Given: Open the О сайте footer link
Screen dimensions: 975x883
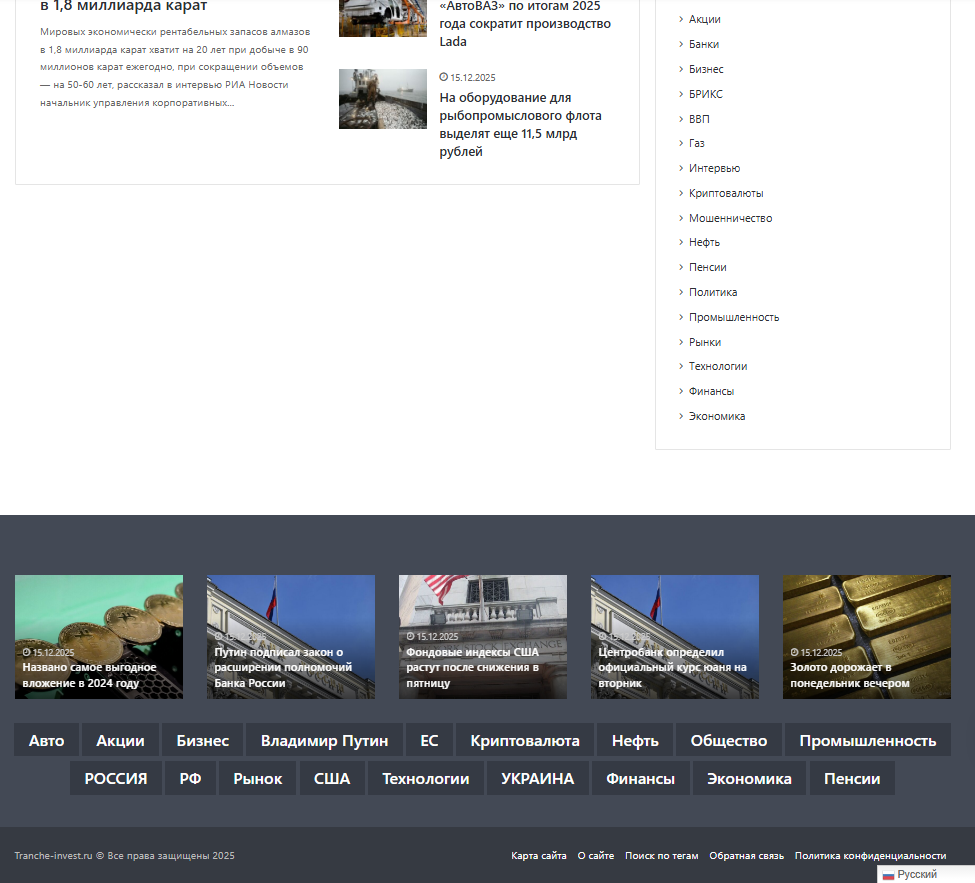Looking at the screenshot, I should click(596, 856).
